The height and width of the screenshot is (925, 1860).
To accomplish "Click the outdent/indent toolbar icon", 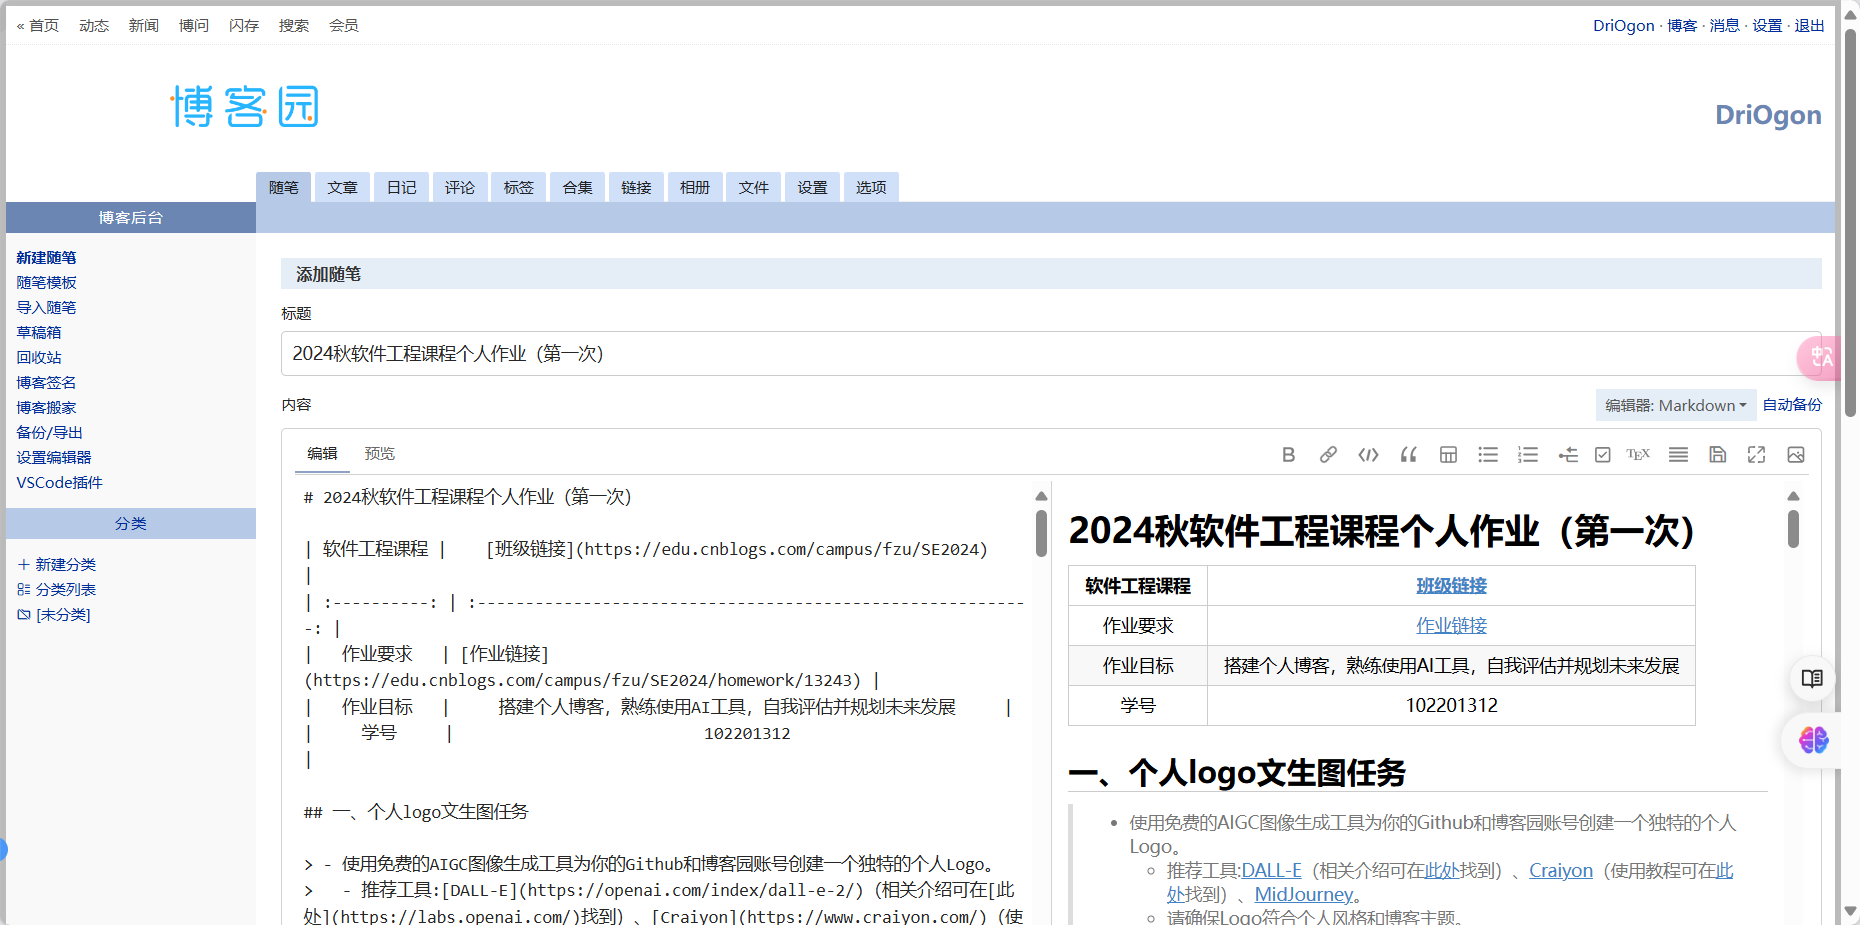I will point(1567,455).
